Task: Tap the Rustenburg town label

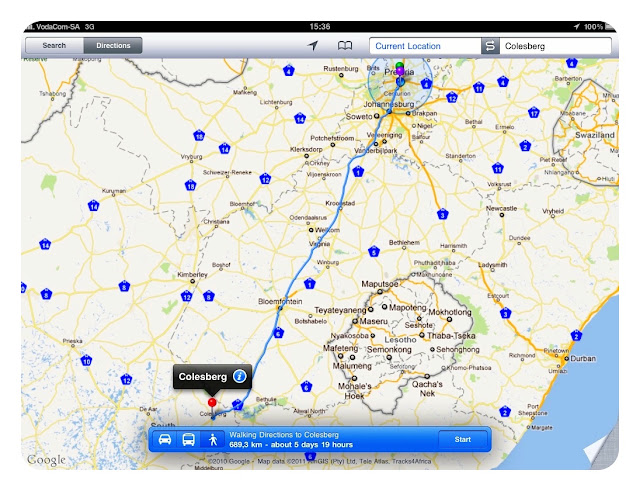Action: (341, 69)
